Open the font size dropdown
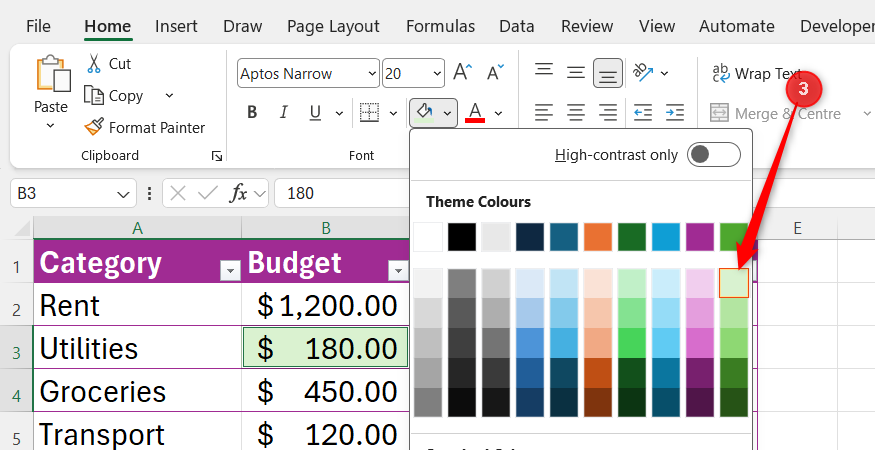This screenshot has width=875, height=450. tap(437, 74)
